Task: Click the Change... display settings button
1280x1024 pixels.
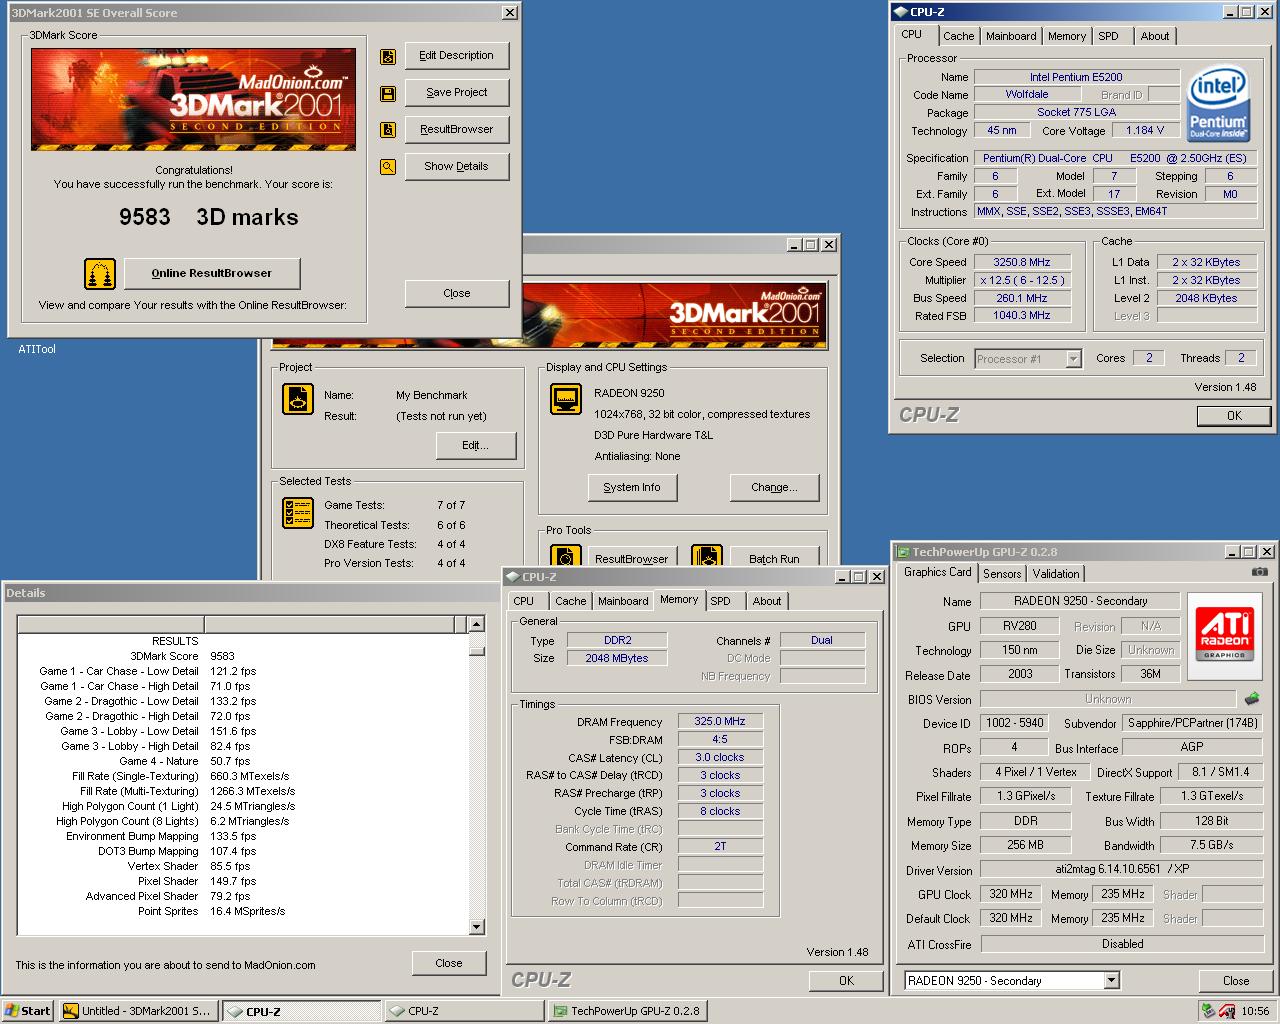Action: point(775,487)
